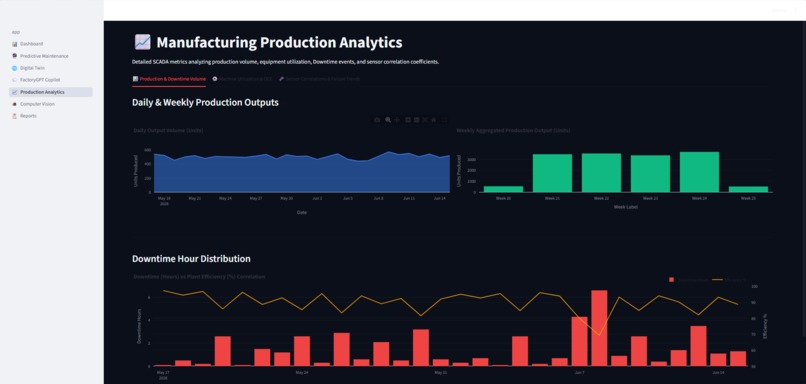Open chart fullscreen with expand icon

(445, 120)
